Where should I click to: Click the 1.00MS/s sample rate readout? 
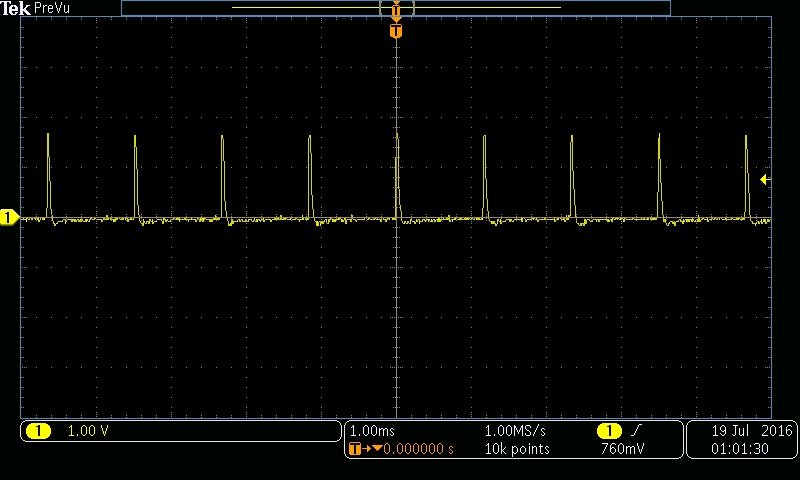pos(515,431)
